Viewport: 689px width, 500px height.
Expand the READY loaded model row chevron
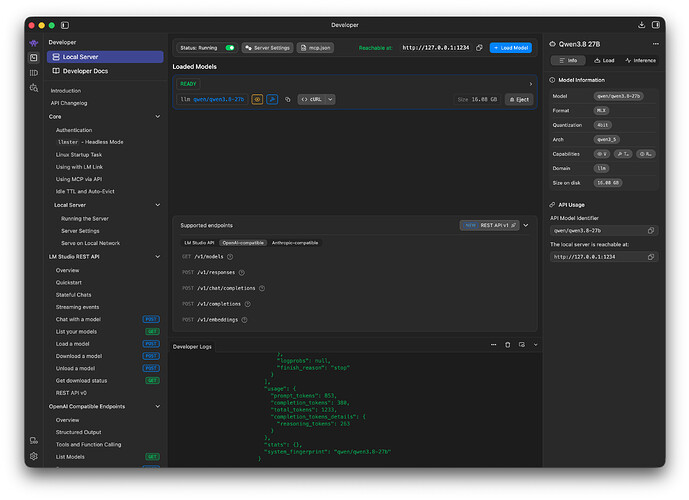[530, 84]
